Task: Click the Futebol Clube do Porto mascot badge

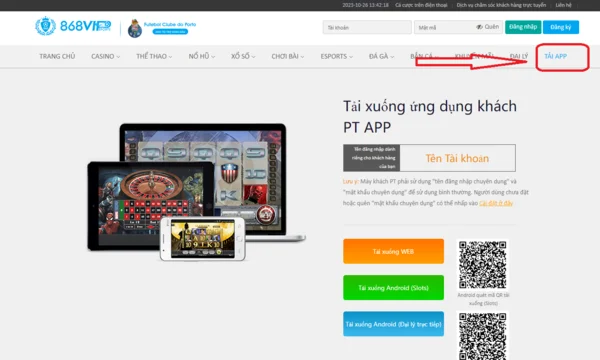Action: pyautogui.click(x=135, y=28)
